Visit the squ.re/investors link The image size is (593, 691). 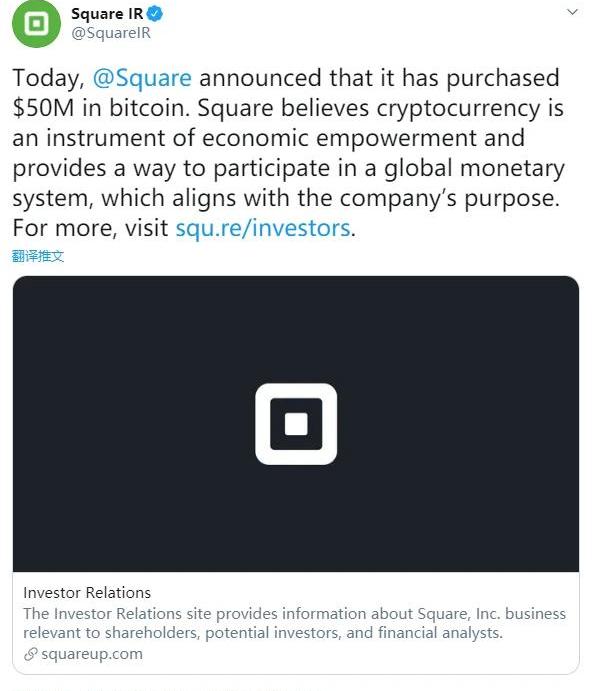pyautogui.click(x=263, y=228)
